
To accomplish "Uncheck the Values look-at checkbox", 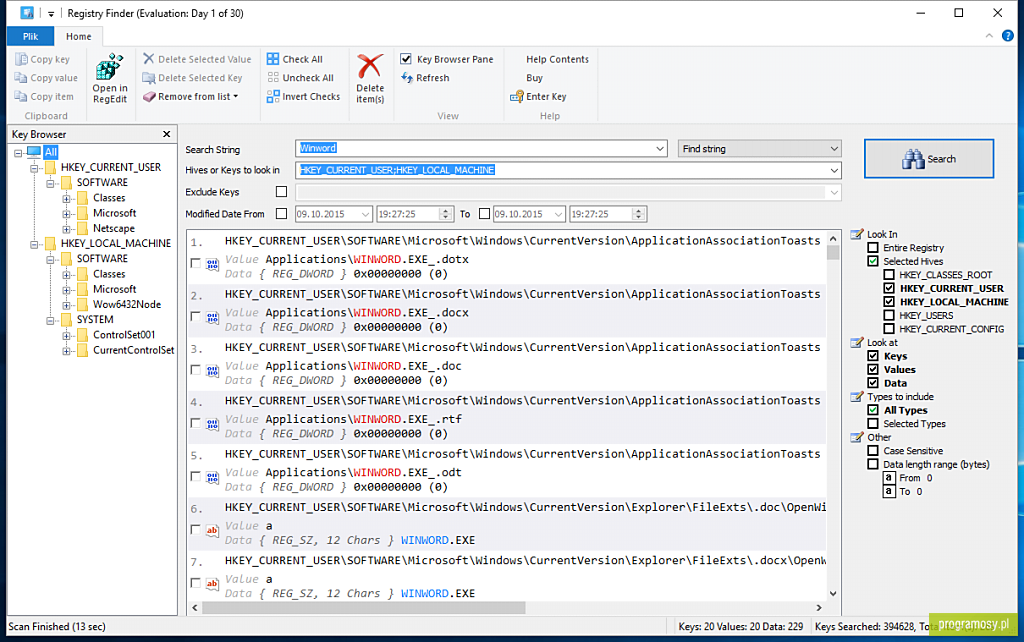I will pos(872,370).
